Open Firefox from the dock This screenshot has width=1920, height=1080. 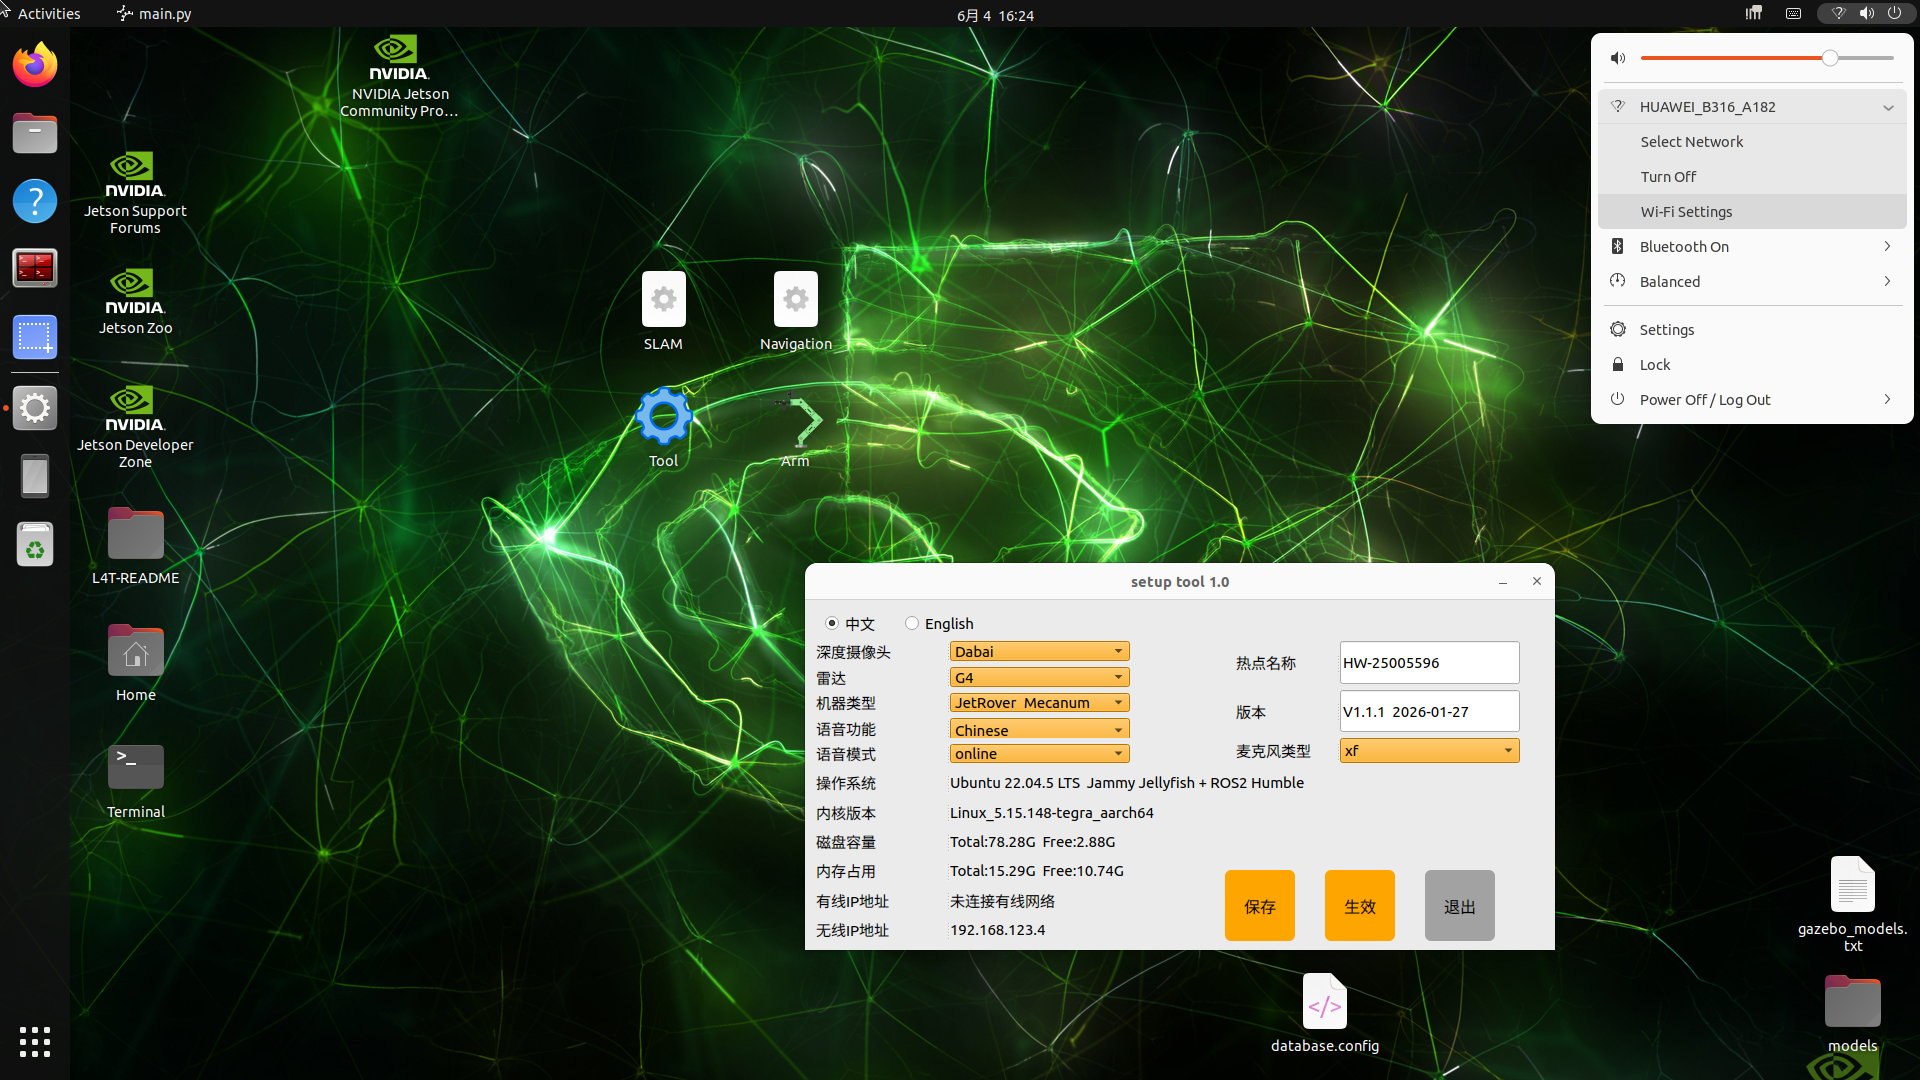tap(35, 65)
